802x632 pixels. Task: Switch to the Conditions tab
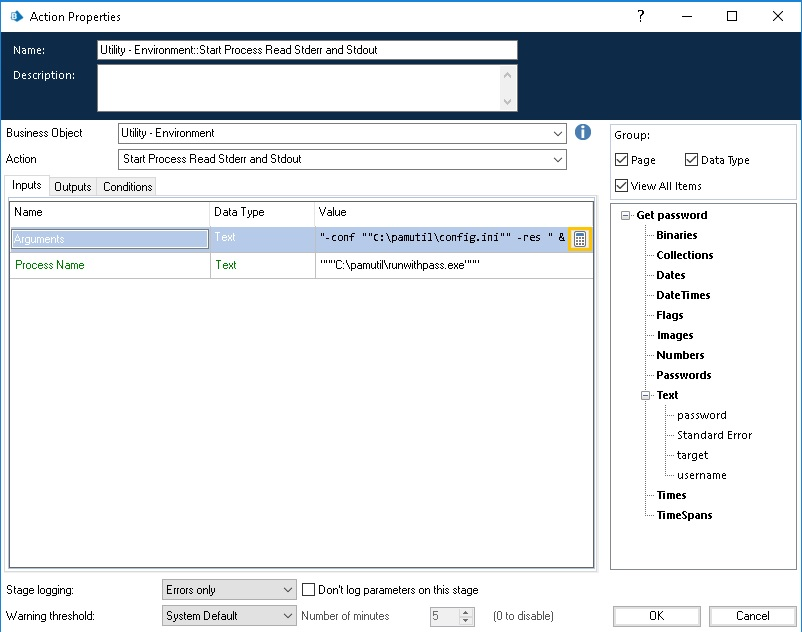pyautogui.click(x=127, y=186)
